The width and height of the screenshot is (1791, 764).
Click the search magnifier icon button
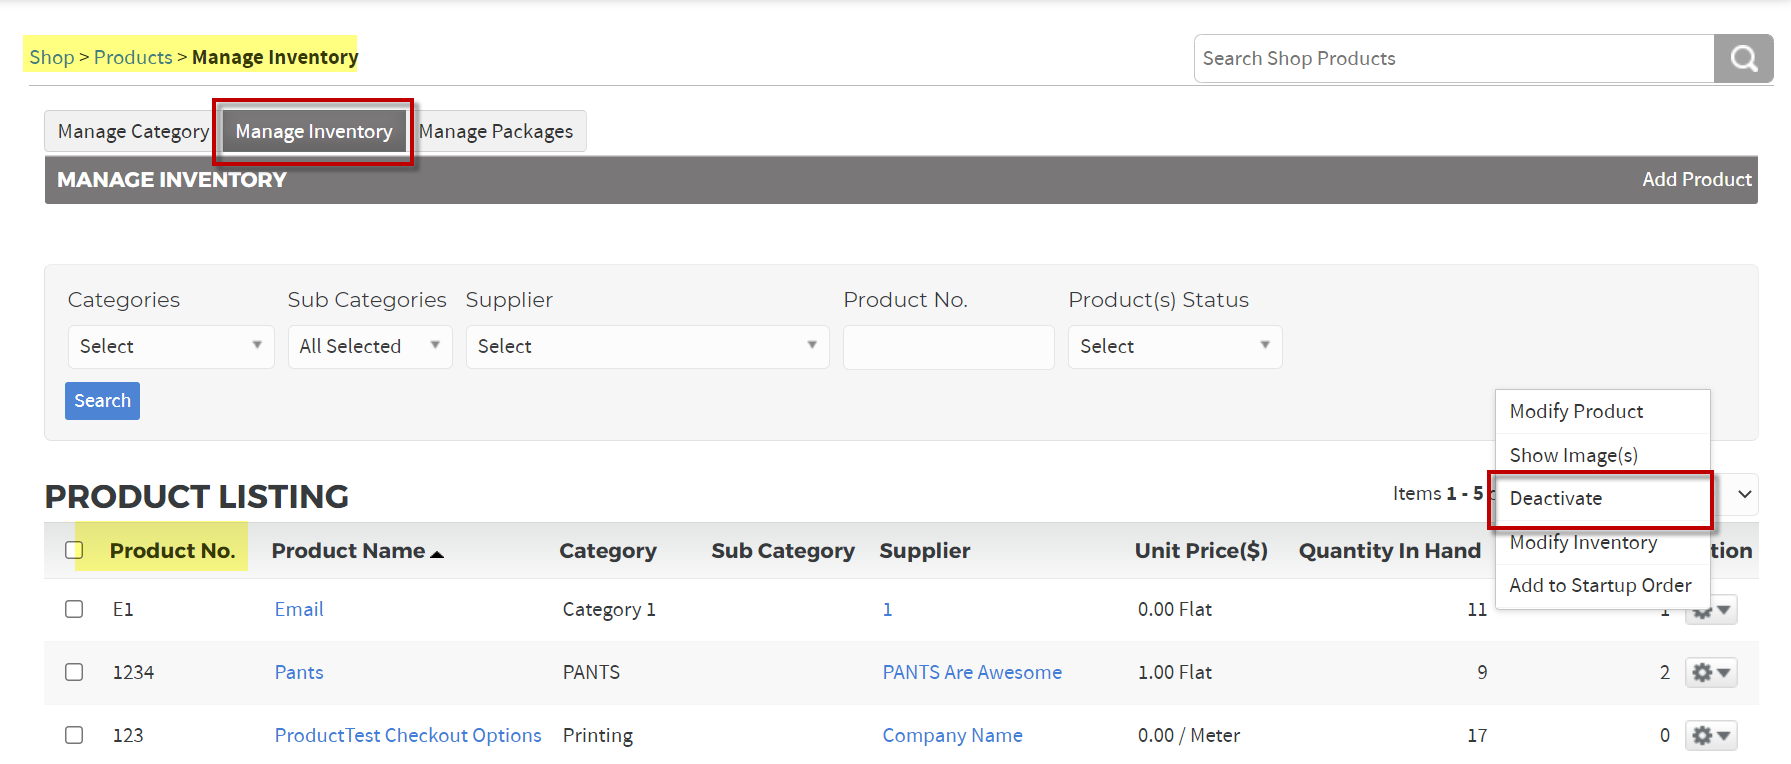point(1743,59)
